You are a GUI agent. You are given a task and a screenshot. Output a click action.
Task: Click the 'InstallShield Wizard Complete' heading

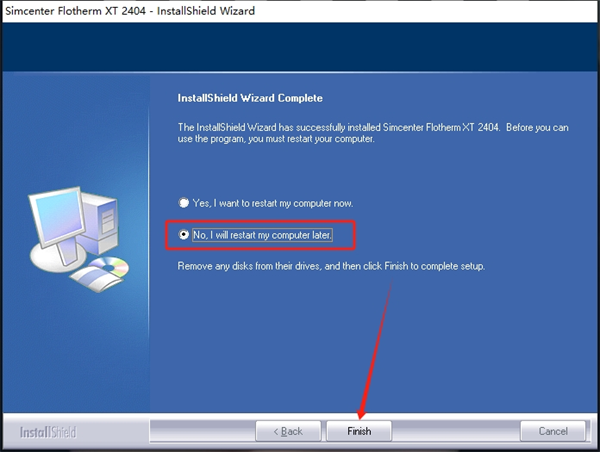(x=250, y=98)
